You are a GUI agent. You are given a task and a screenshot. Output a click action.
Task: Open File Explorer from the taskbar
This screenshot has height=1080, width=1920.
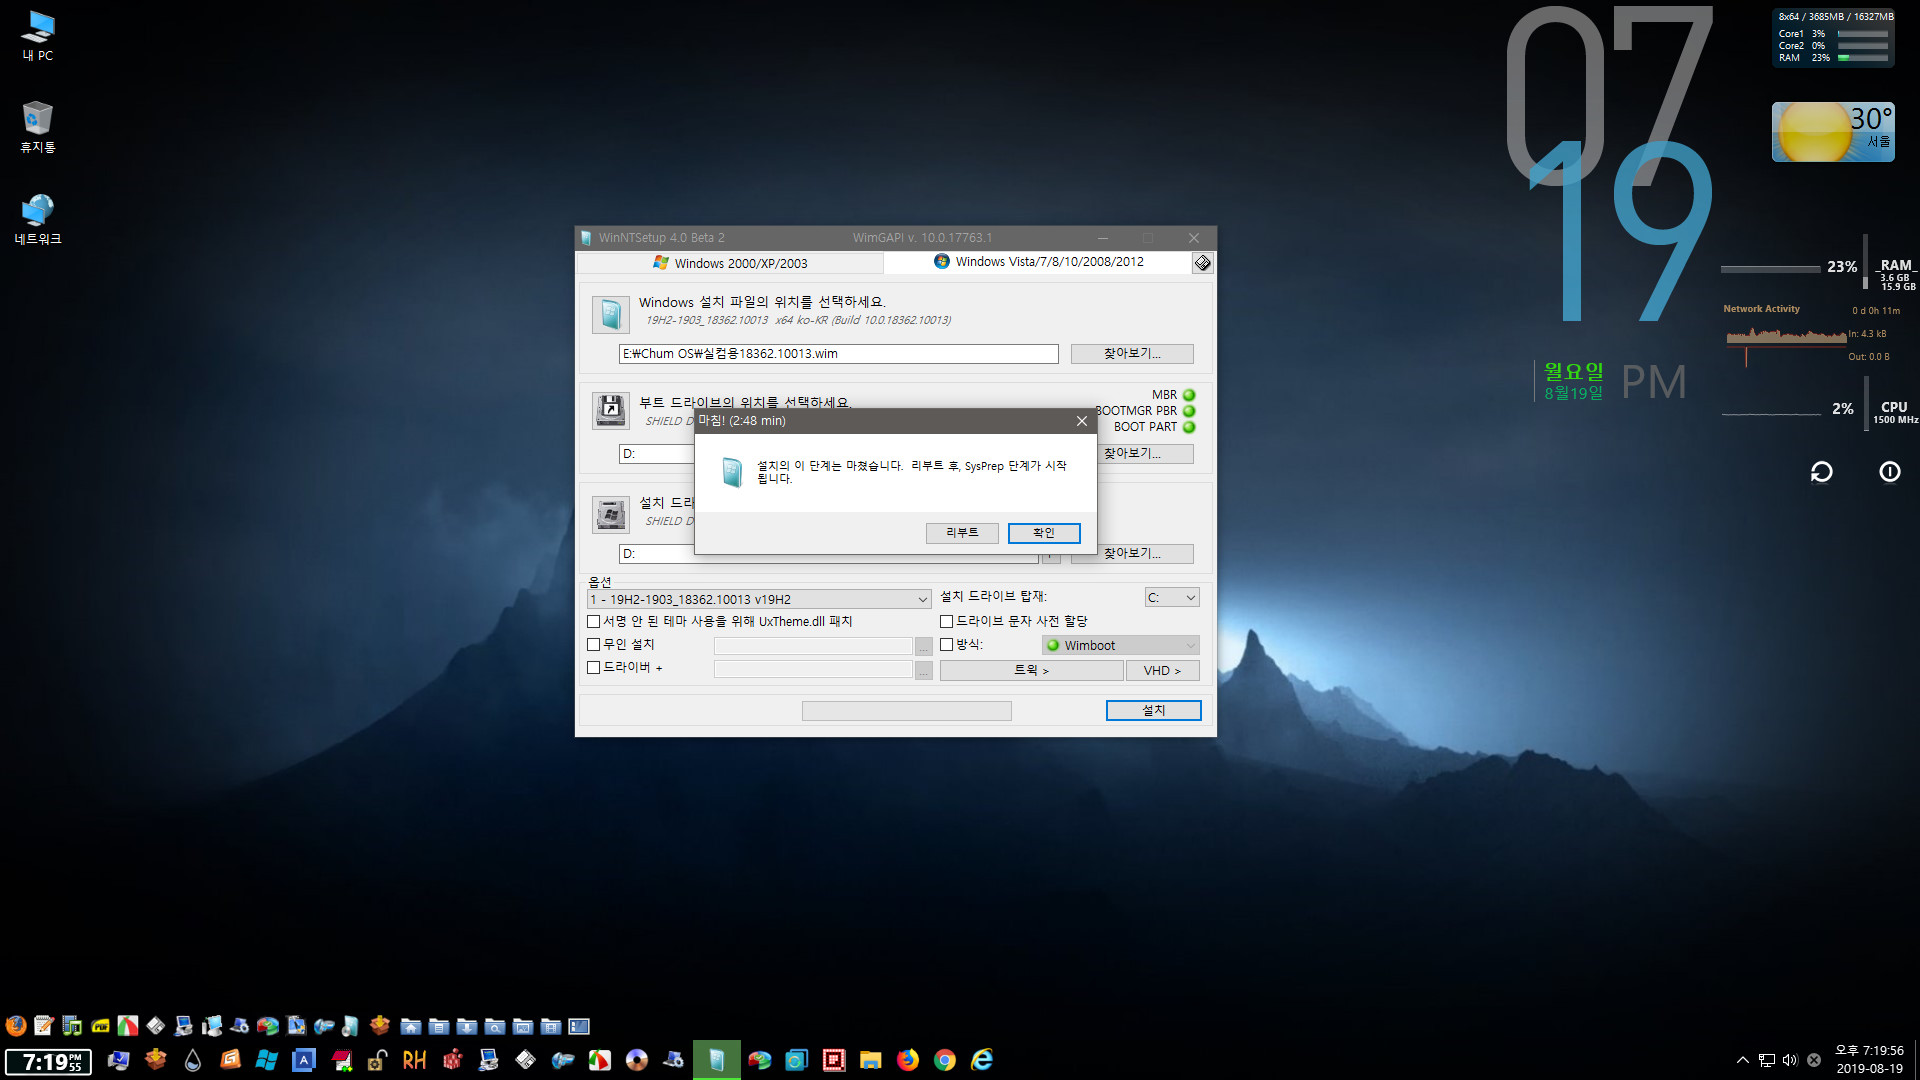coord(871,1060)
